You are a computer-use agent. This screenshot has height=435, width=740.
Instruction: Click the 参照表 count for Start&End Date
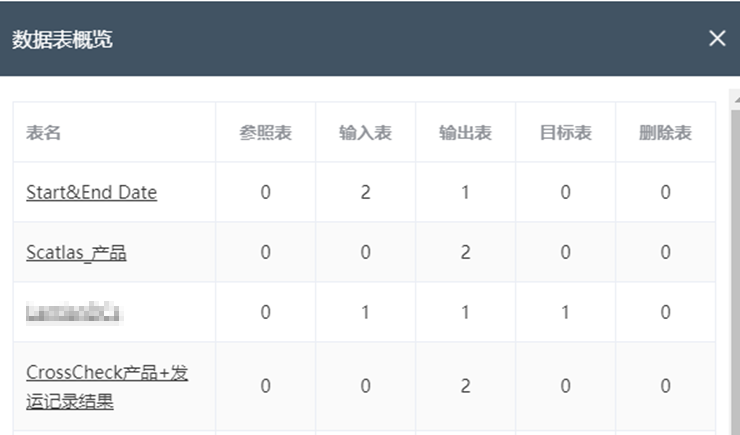click(265, 192)
